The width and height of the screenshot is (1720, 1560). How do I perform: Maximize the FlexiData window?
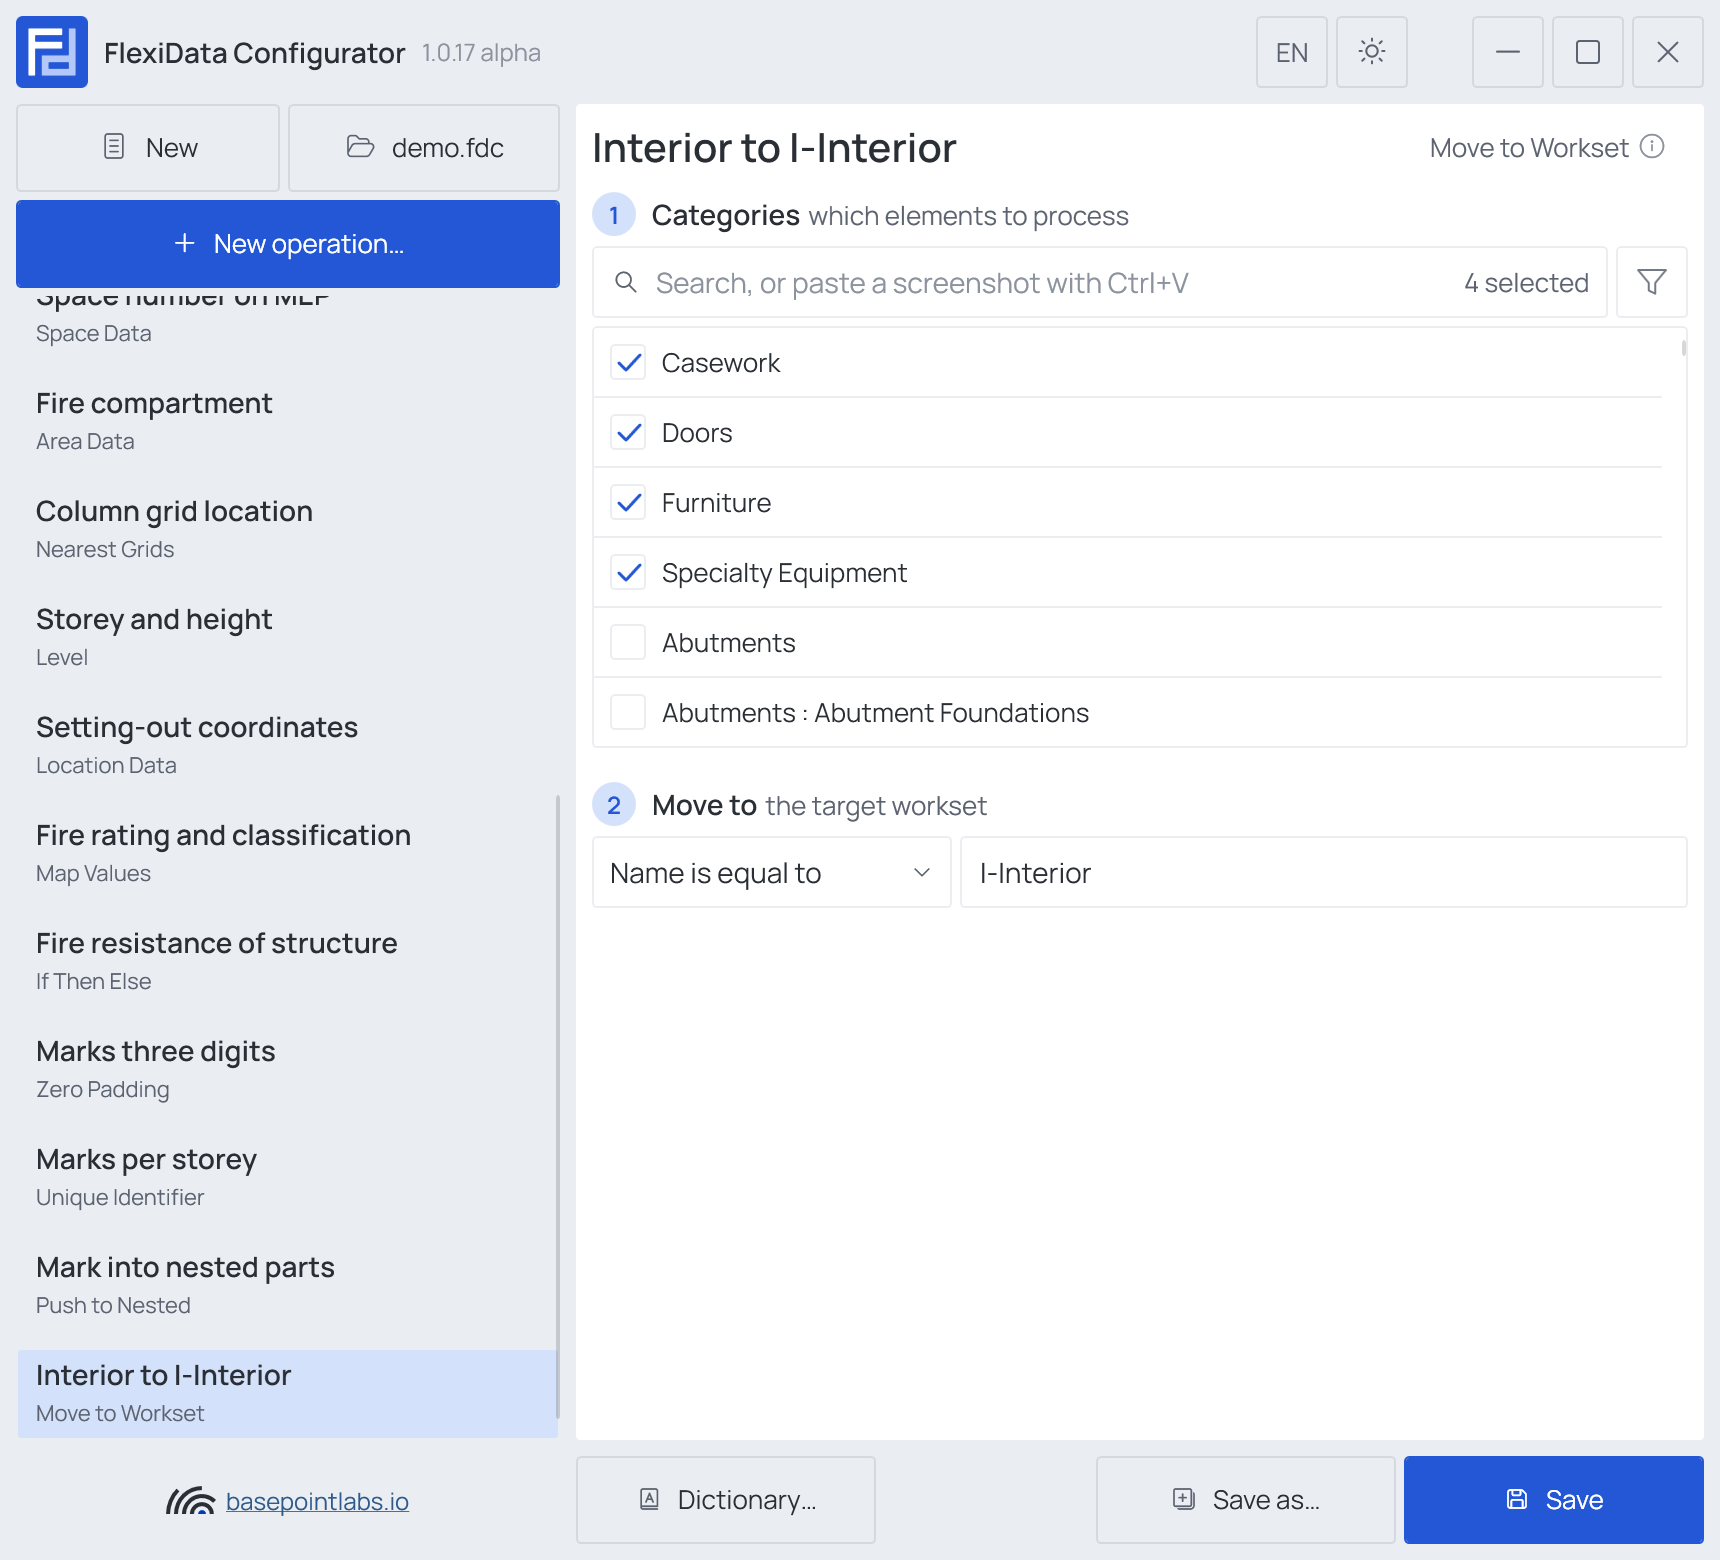pyautogui.click(x=1588, y=52)
